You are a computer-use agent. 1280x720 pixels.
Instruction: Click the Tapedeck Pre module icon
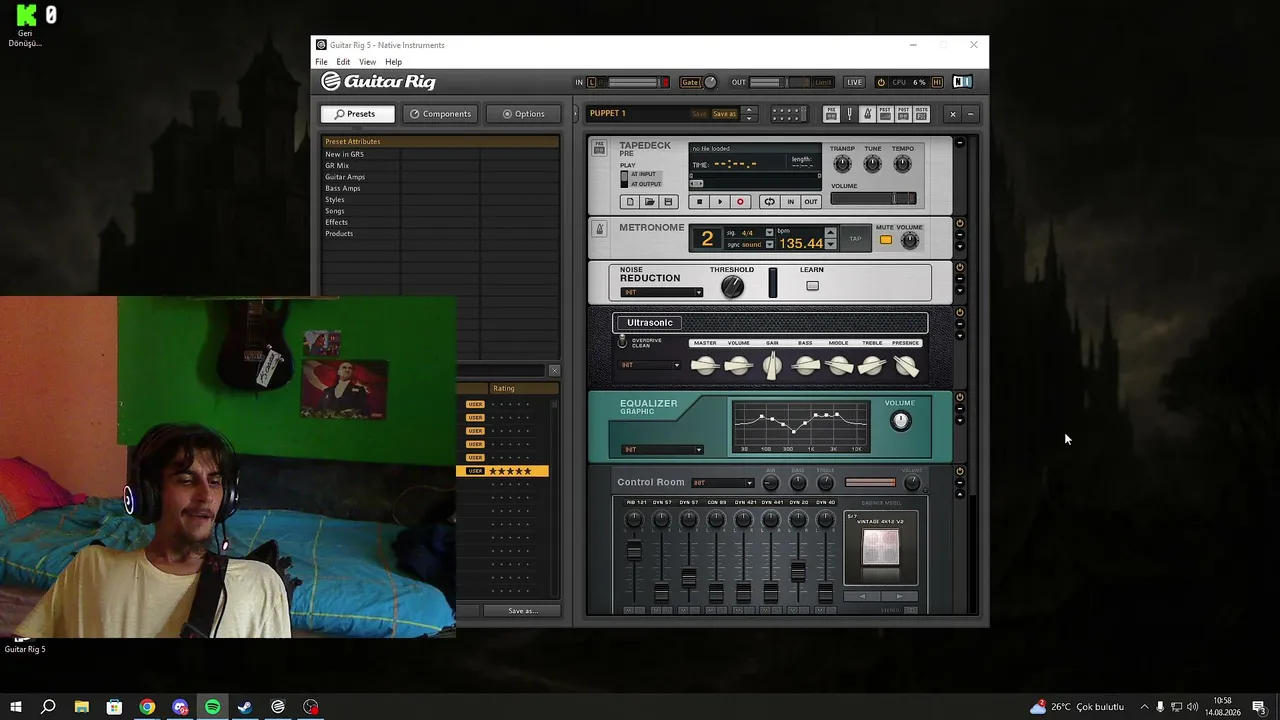click(x=599, y=147)
